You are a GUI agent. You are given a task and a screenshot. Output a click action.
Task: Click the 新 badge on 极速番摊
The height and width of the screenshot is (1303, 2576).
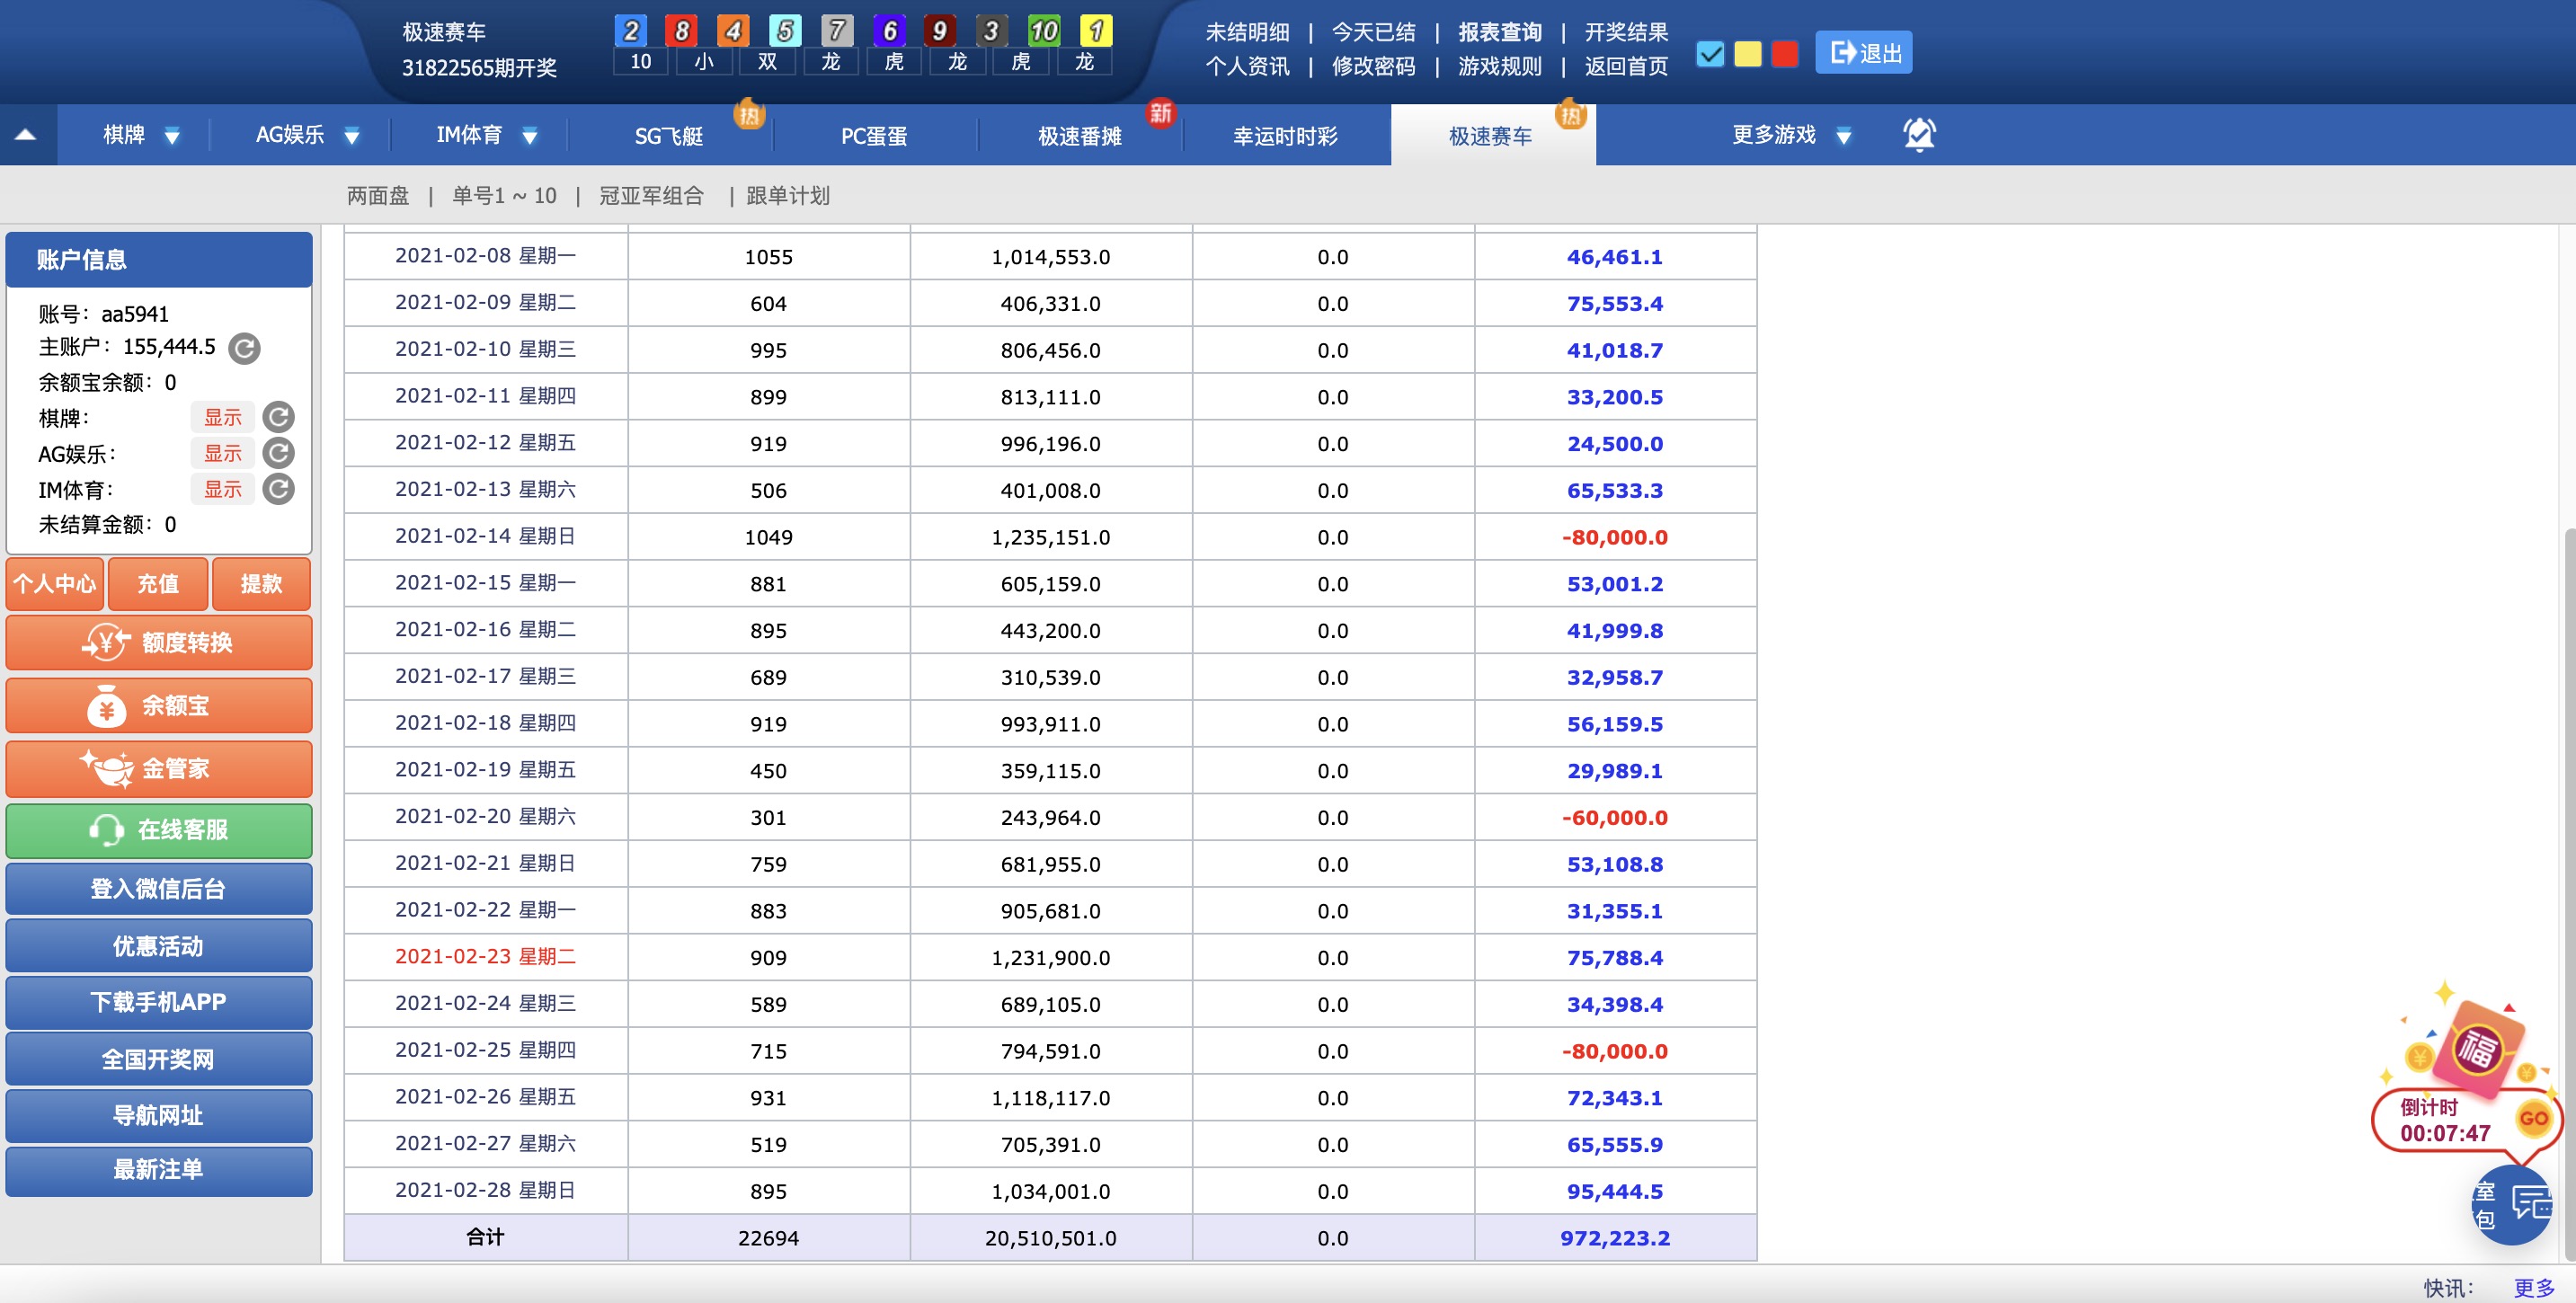point(1160,112)
